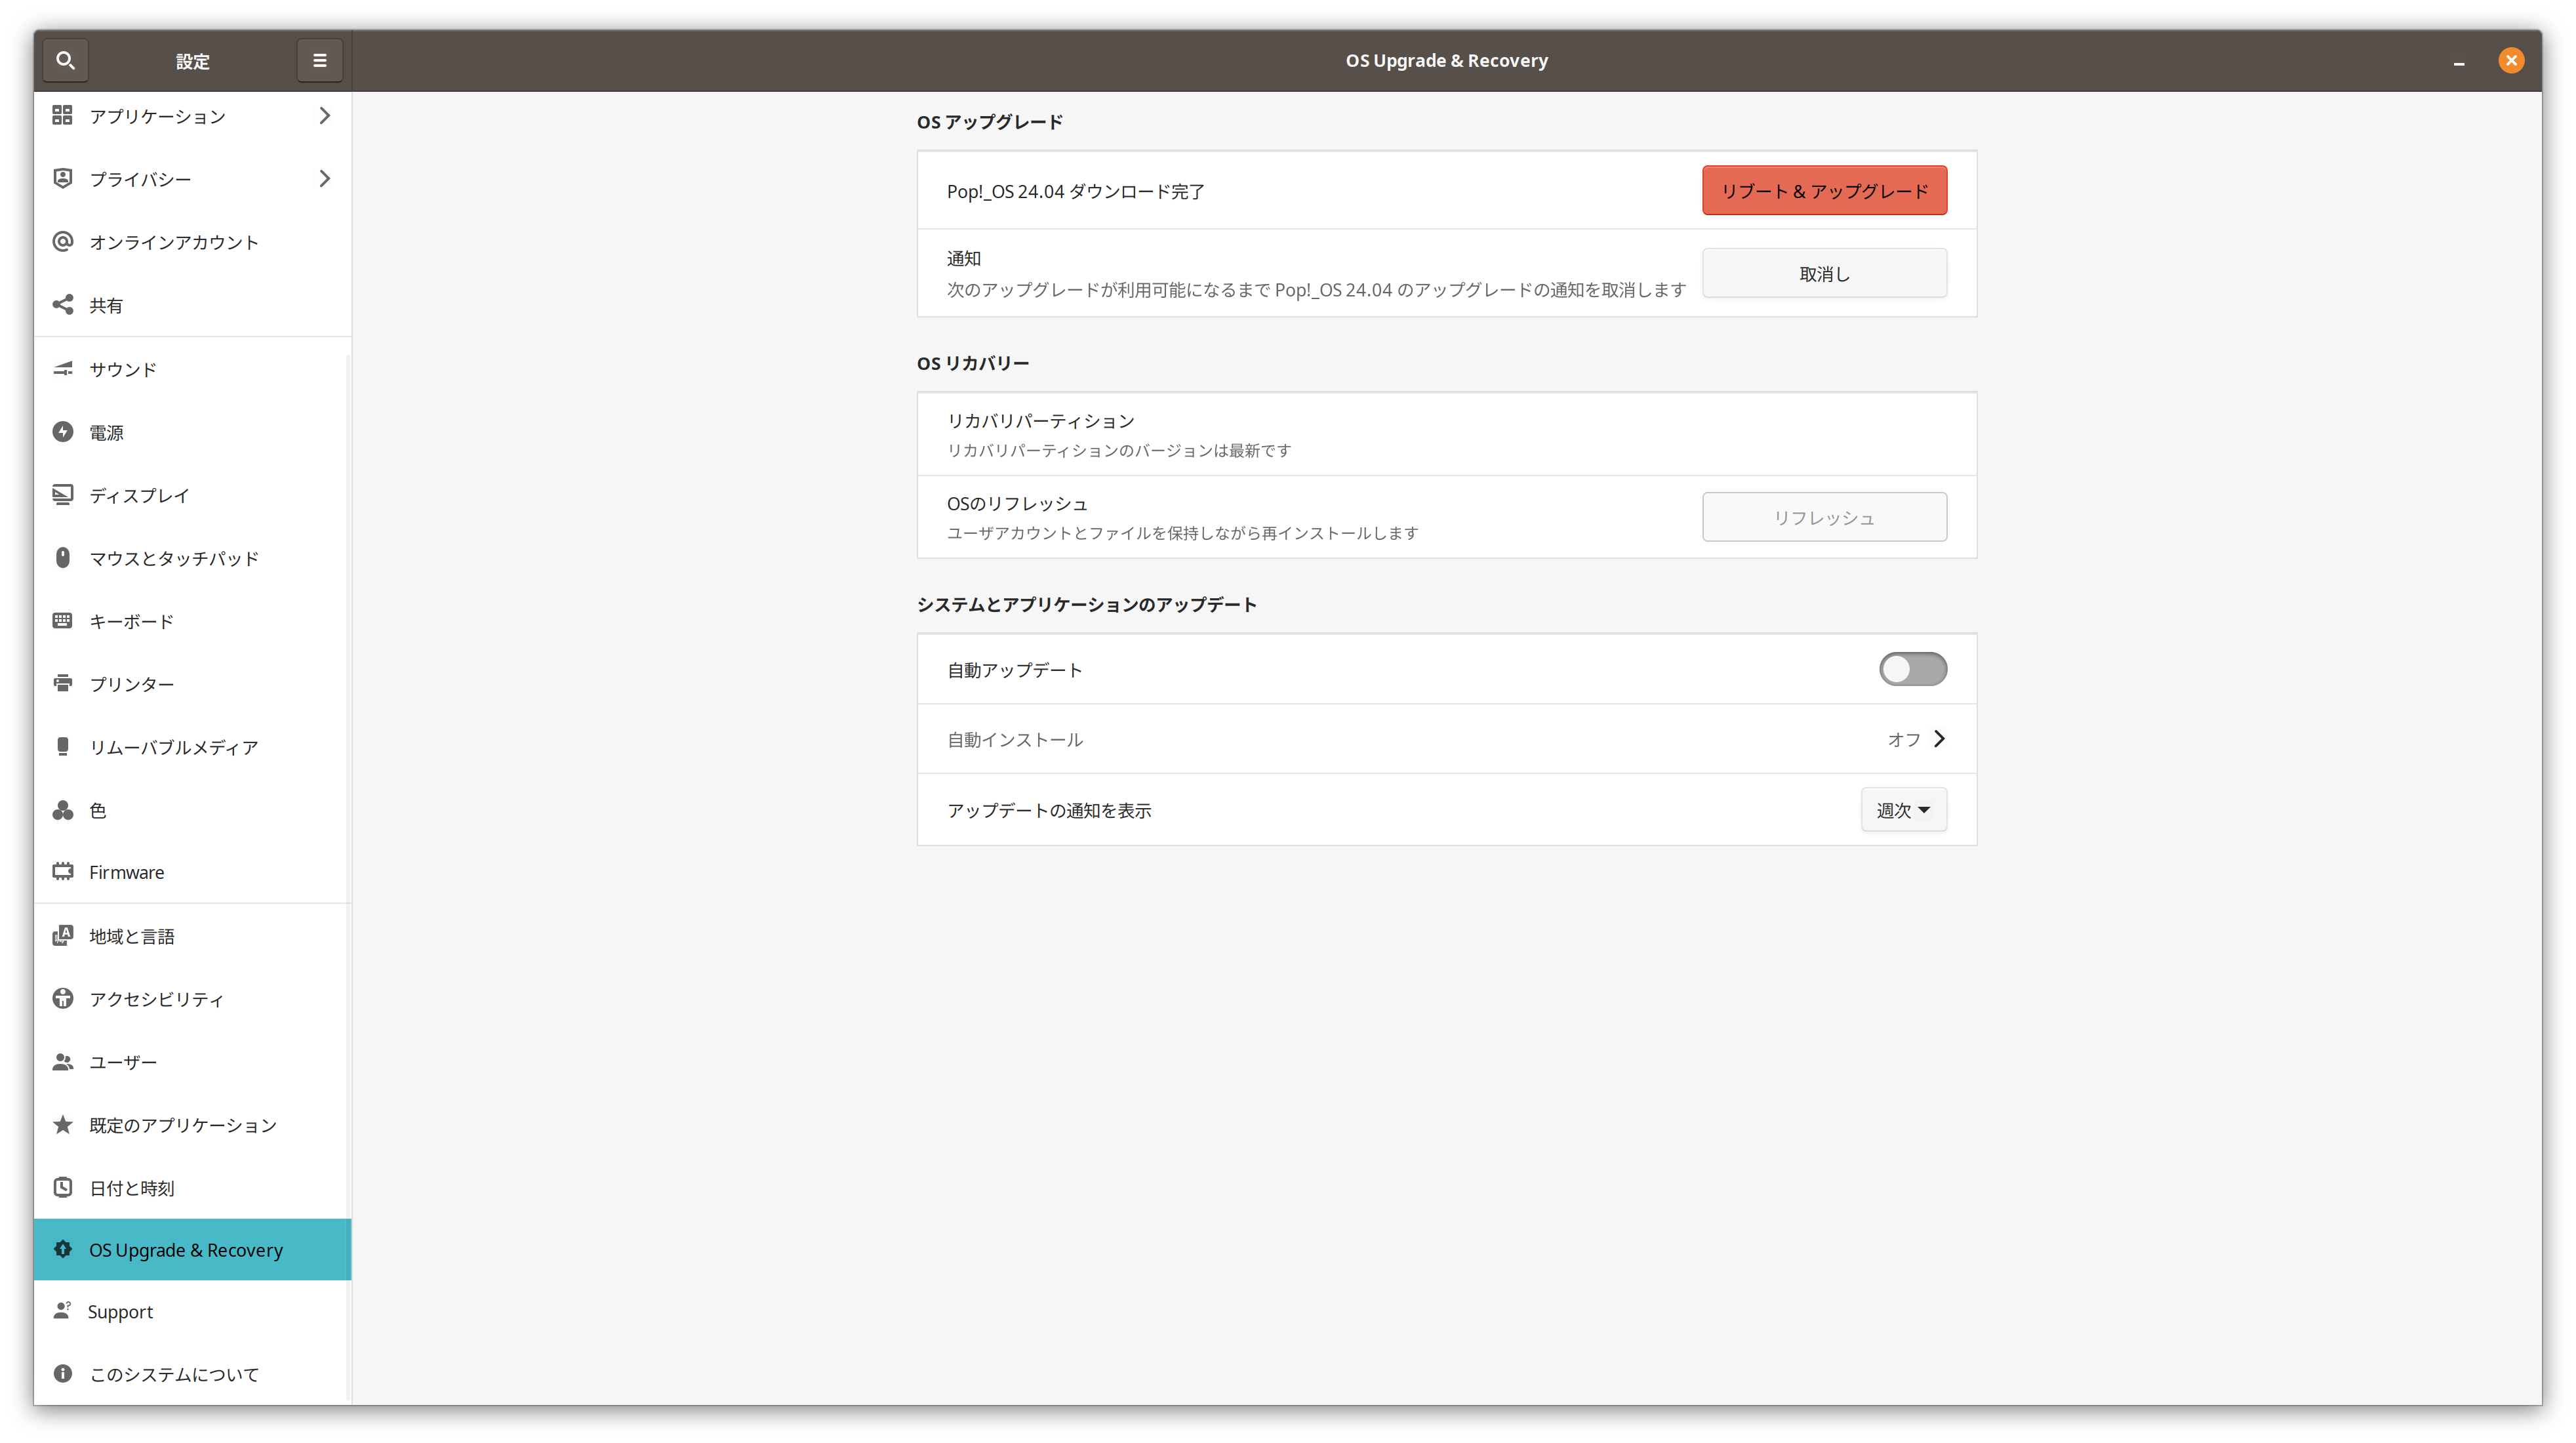This screenshot has height=1443, width=2576.
Task: Click the 電源 (Power) lightning icon
Action: (x=63, y=432)
